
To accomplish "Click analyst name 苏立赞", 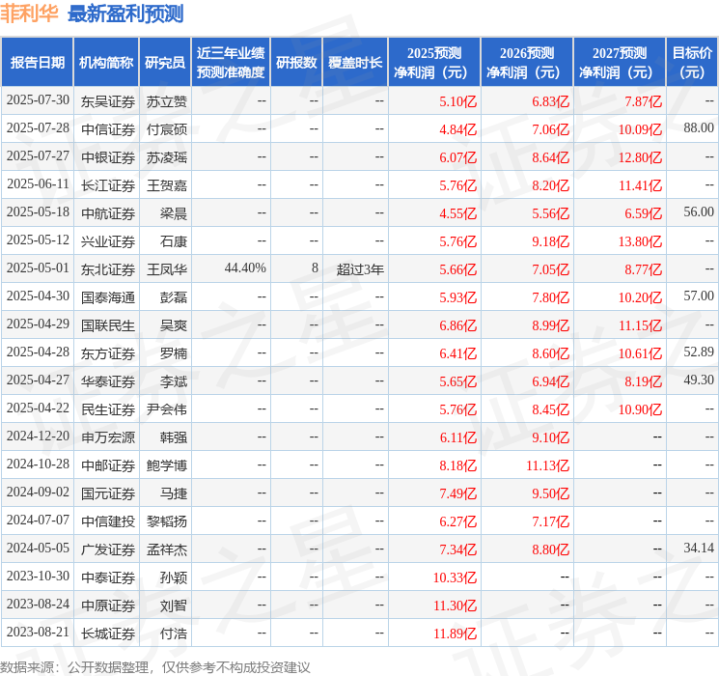I will point(166,101).
